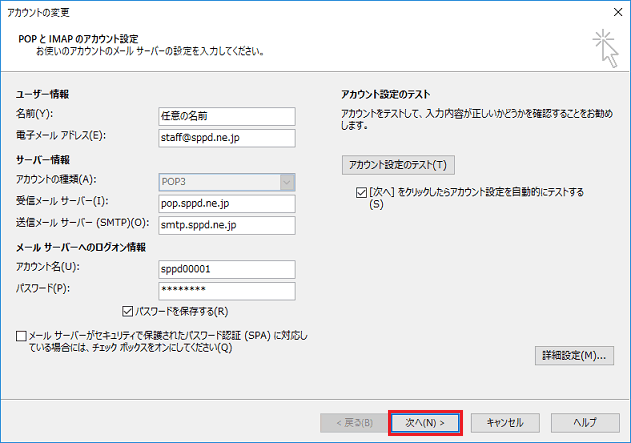Click the アカウント名 field containing sppd00001
Screen dimensions: 631x443
[x=227, y=269]
